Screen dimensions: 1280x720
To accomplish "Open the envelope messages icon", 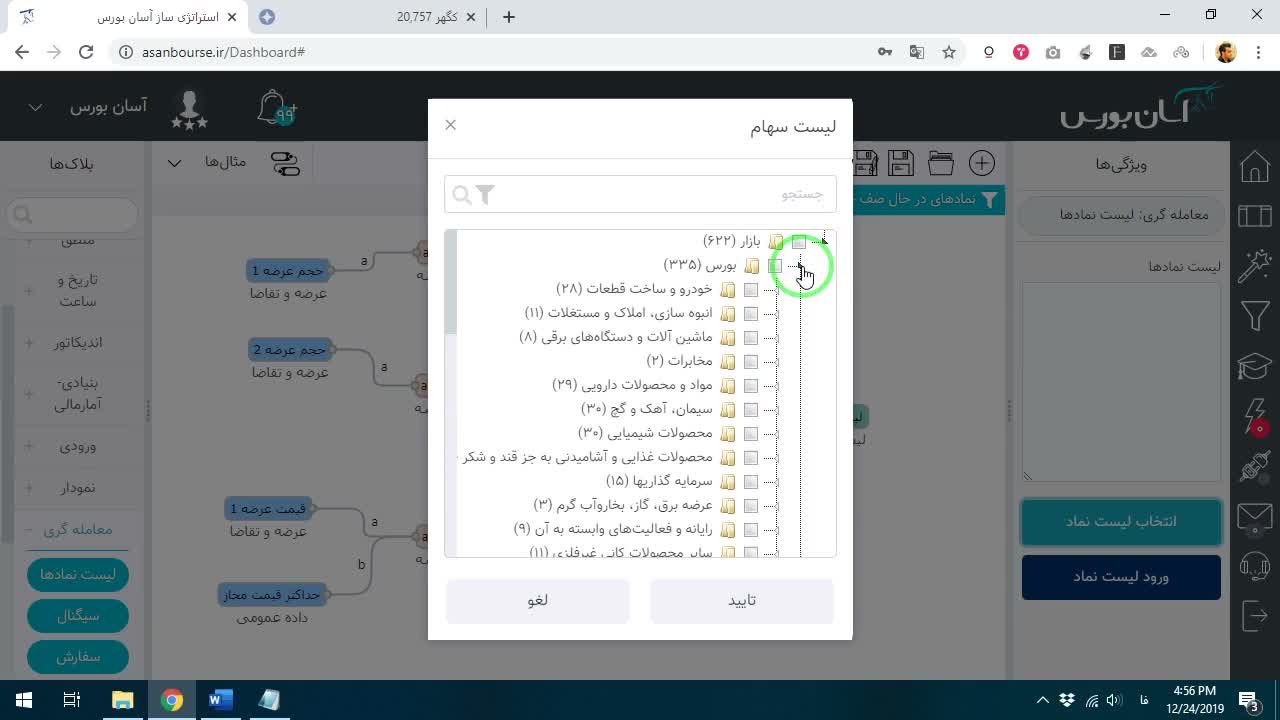I will (x=1255, y=516).
